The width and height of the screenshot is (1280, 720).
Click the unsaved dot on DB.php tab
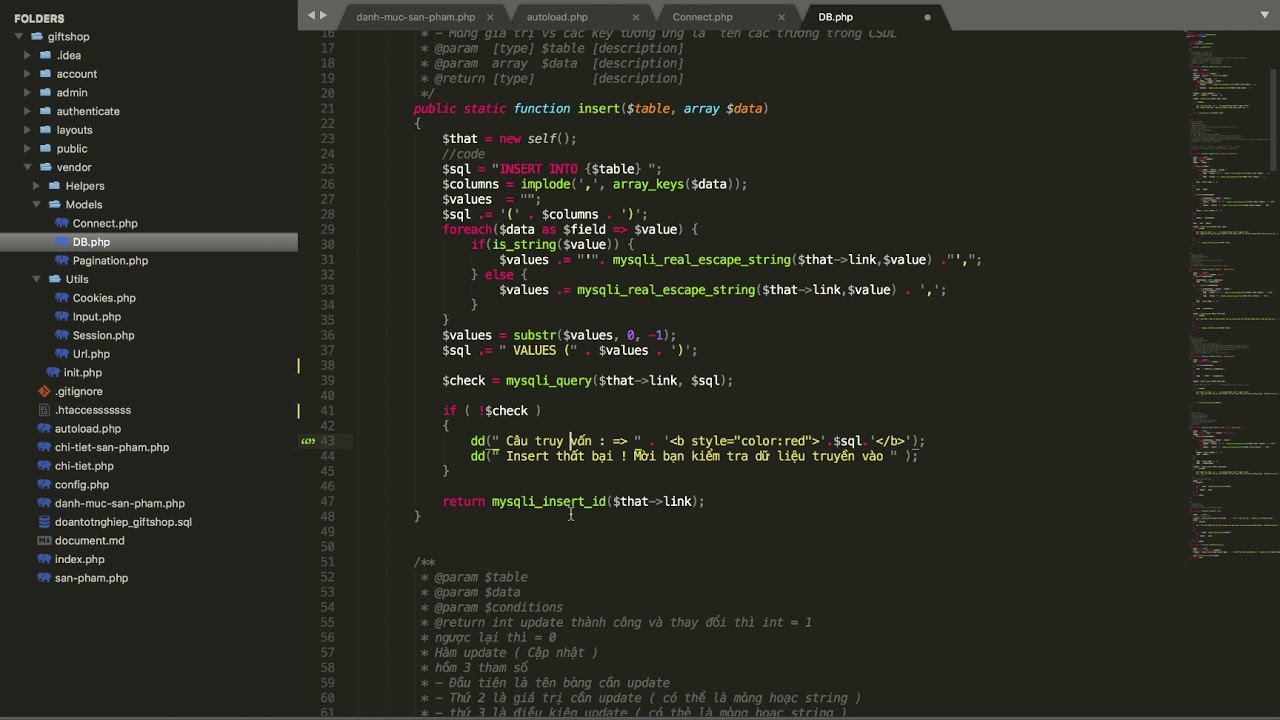(927, 17)
